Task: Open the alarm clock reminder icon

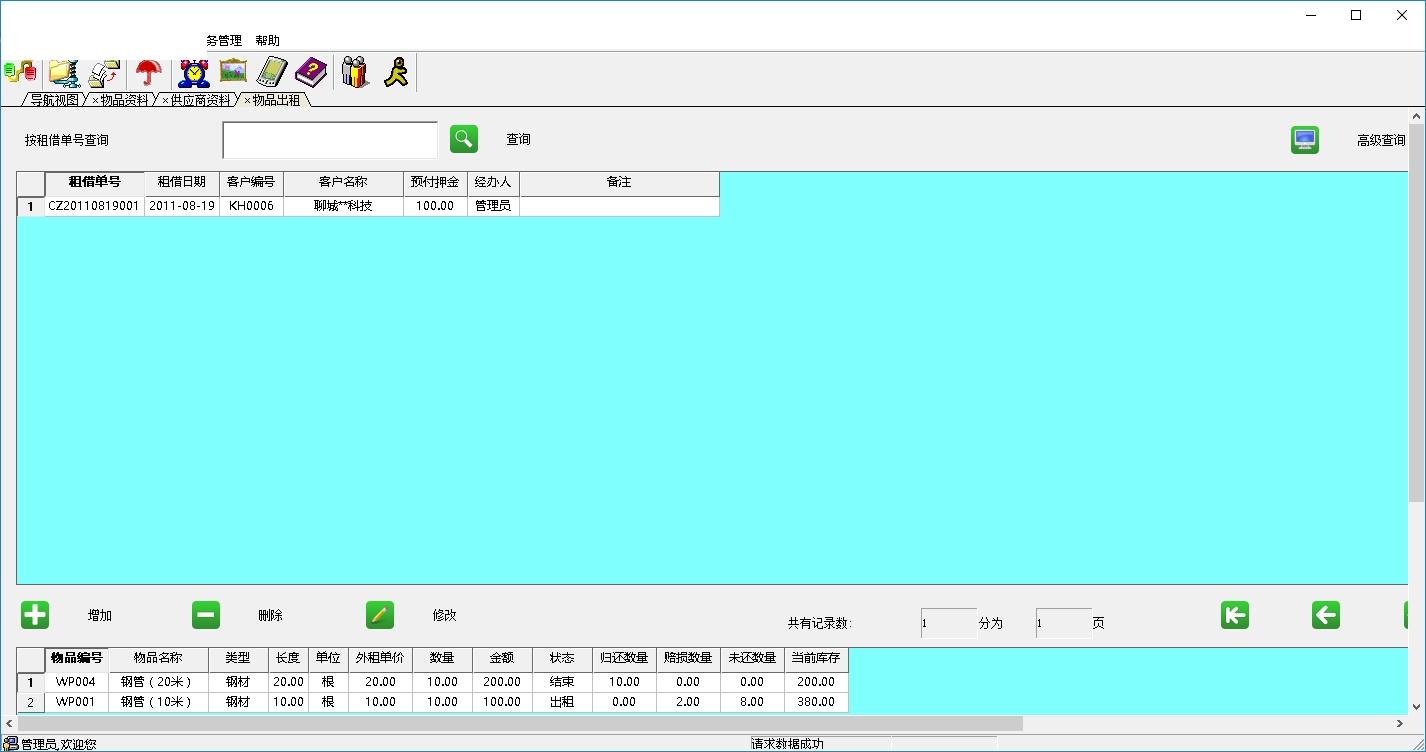Action: 194,72
